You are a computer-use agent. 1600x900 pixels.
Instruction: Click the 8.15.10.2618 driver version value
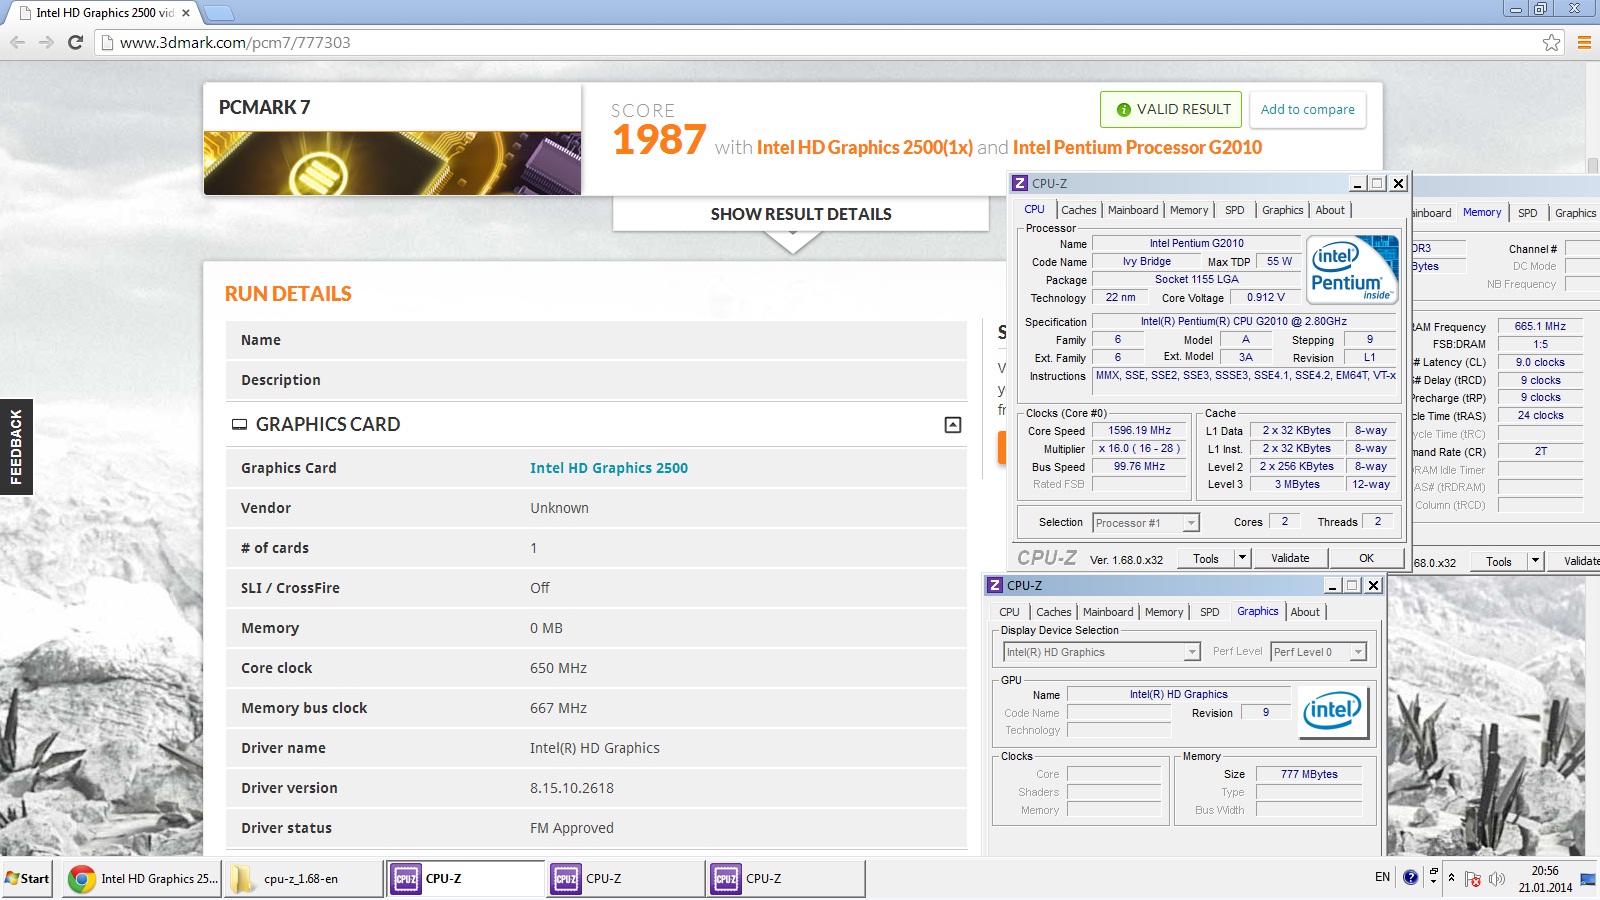coord(572,788)
